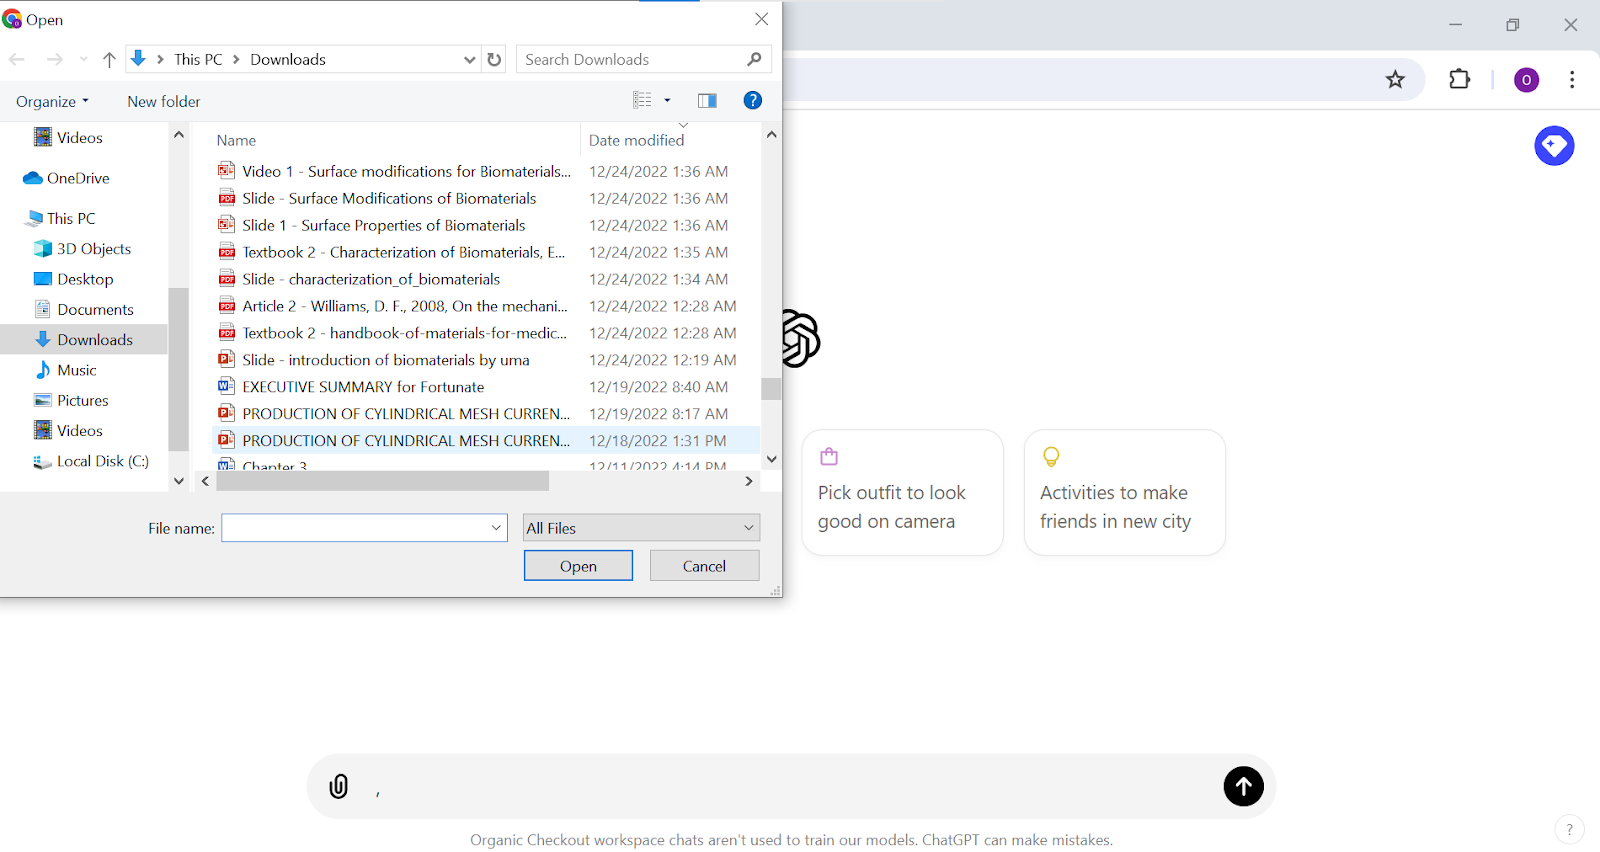This screenshot has height=852, width=1600.
Task: Click the change view layout icon
Action: pyautogui.click(x=642, y=100)
